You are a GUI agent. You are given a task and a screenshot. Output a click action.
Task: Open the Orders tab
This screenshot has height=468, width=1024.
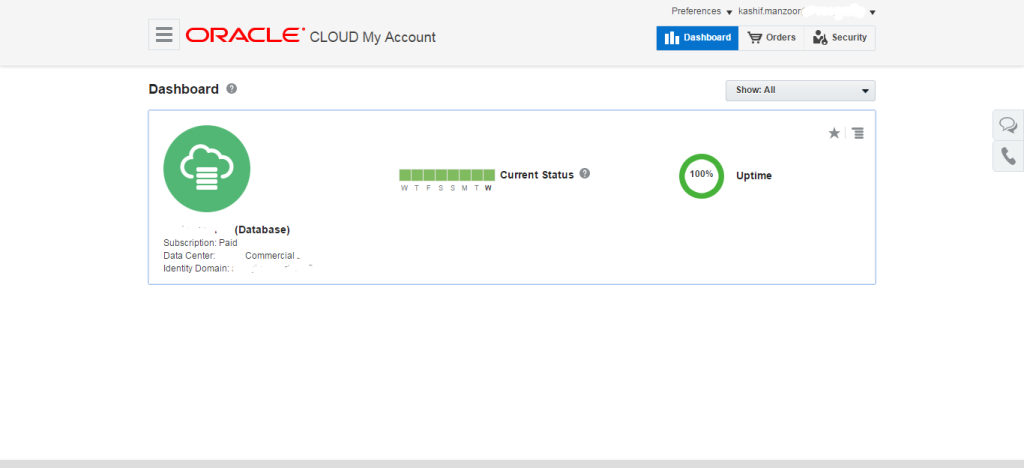tap(771, 38)
